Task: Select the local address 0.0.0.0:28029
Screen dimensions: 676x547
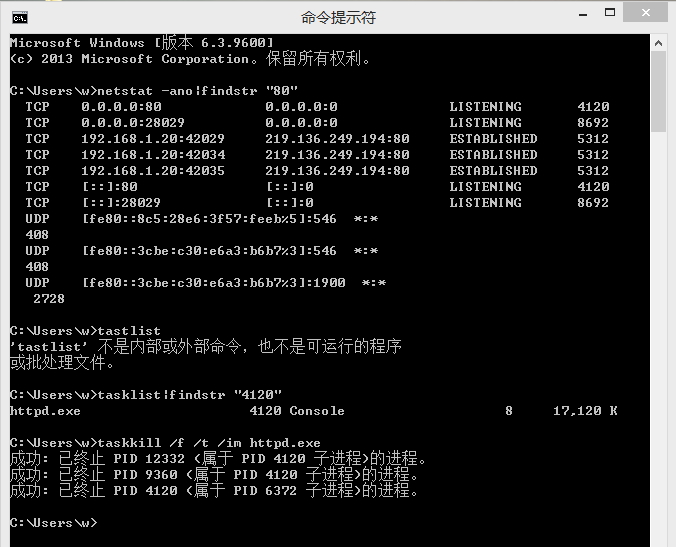Action: coord(133,123)
